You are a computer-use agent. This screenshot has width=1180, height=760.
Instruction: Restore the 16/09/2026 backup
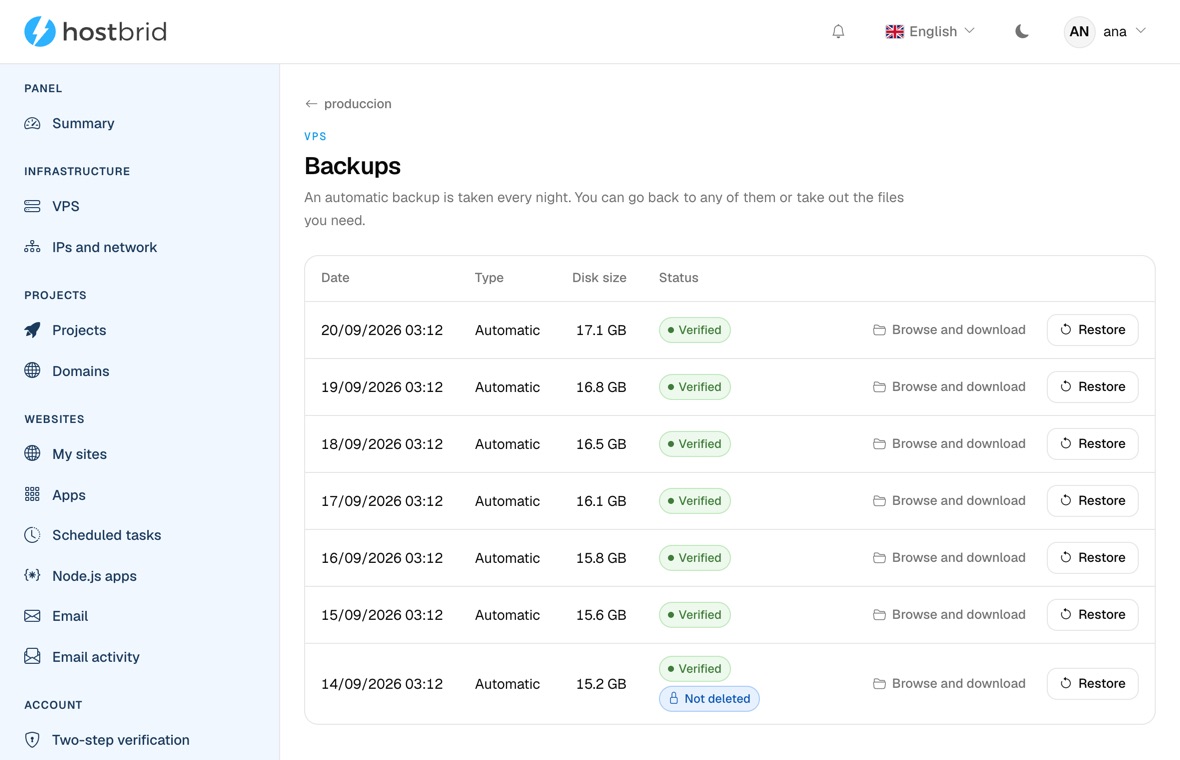[1092, 558]
